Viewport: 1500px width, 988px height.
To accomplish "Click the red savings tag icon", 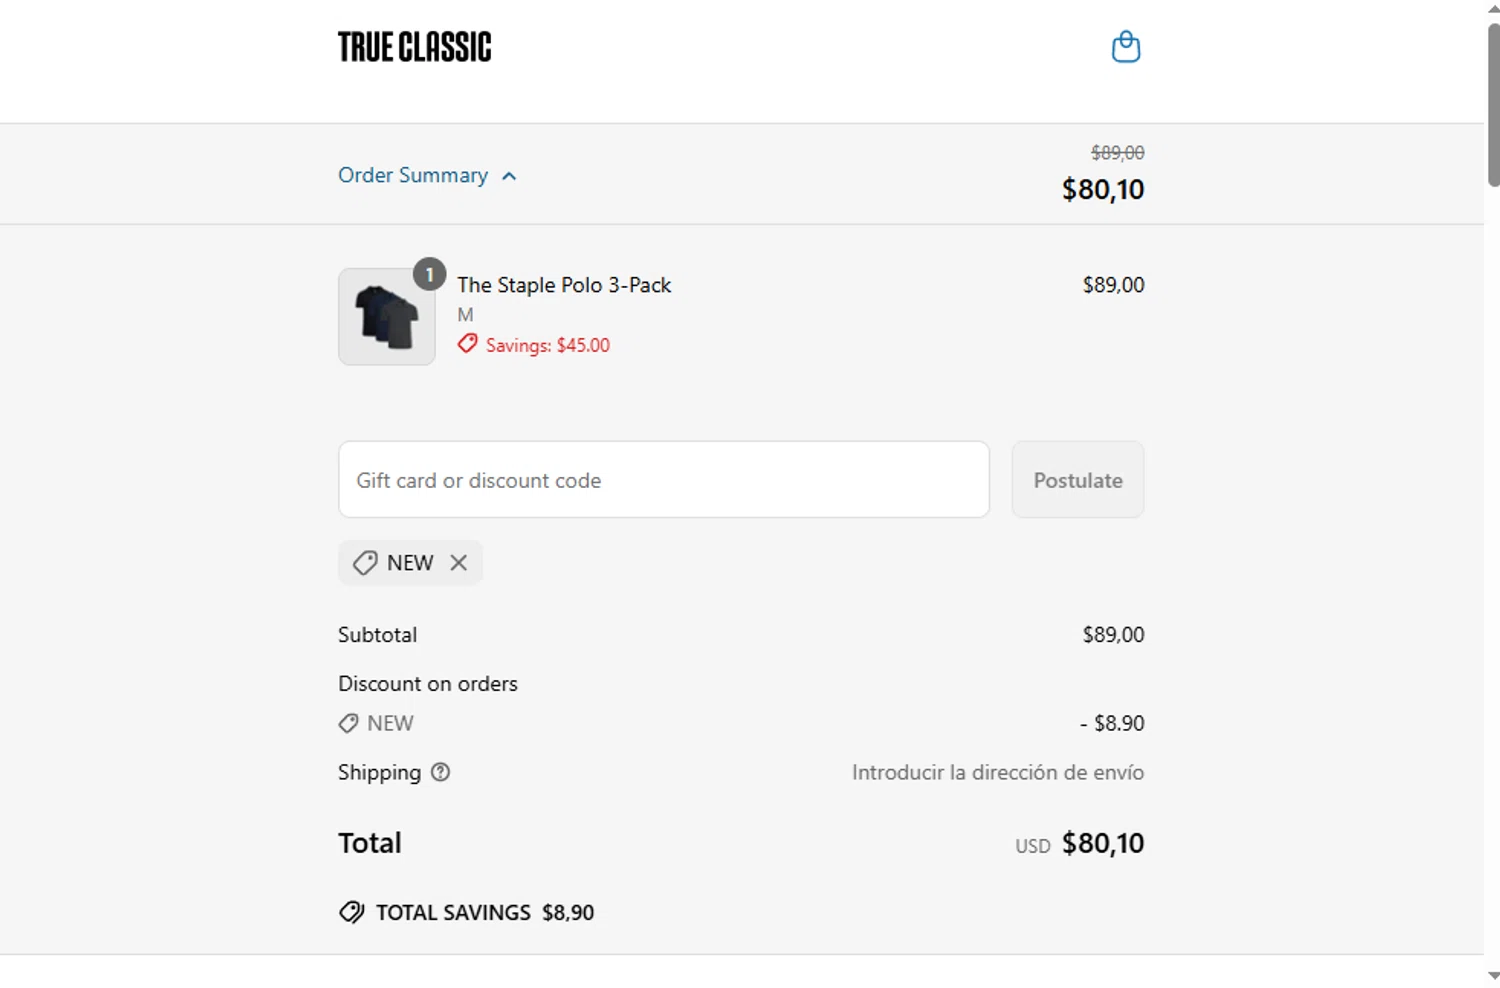I will click(467, 344).
